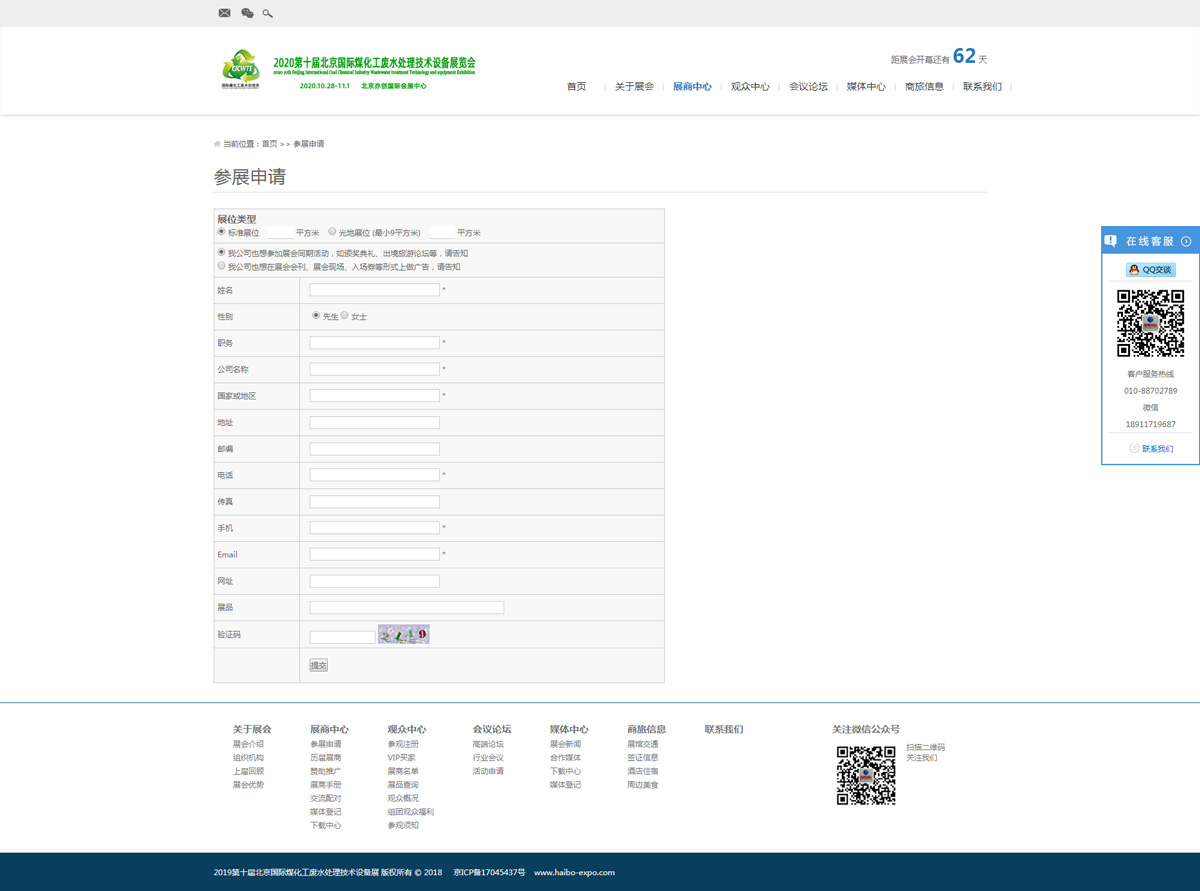Open the WeChat icon in top bar

pos(247,13)
